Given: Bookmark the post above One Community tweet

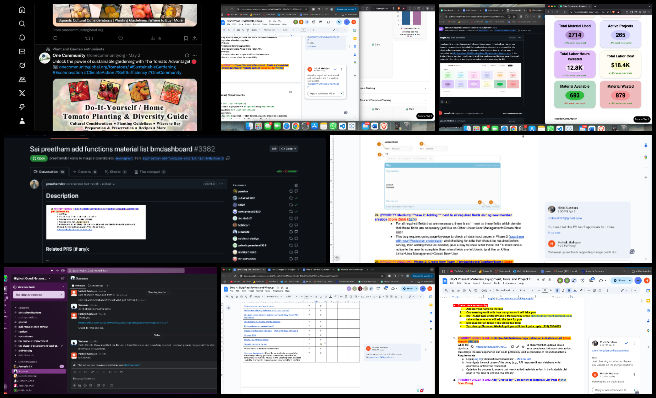Looking at the screenshot, I should (x=185, y=38).
